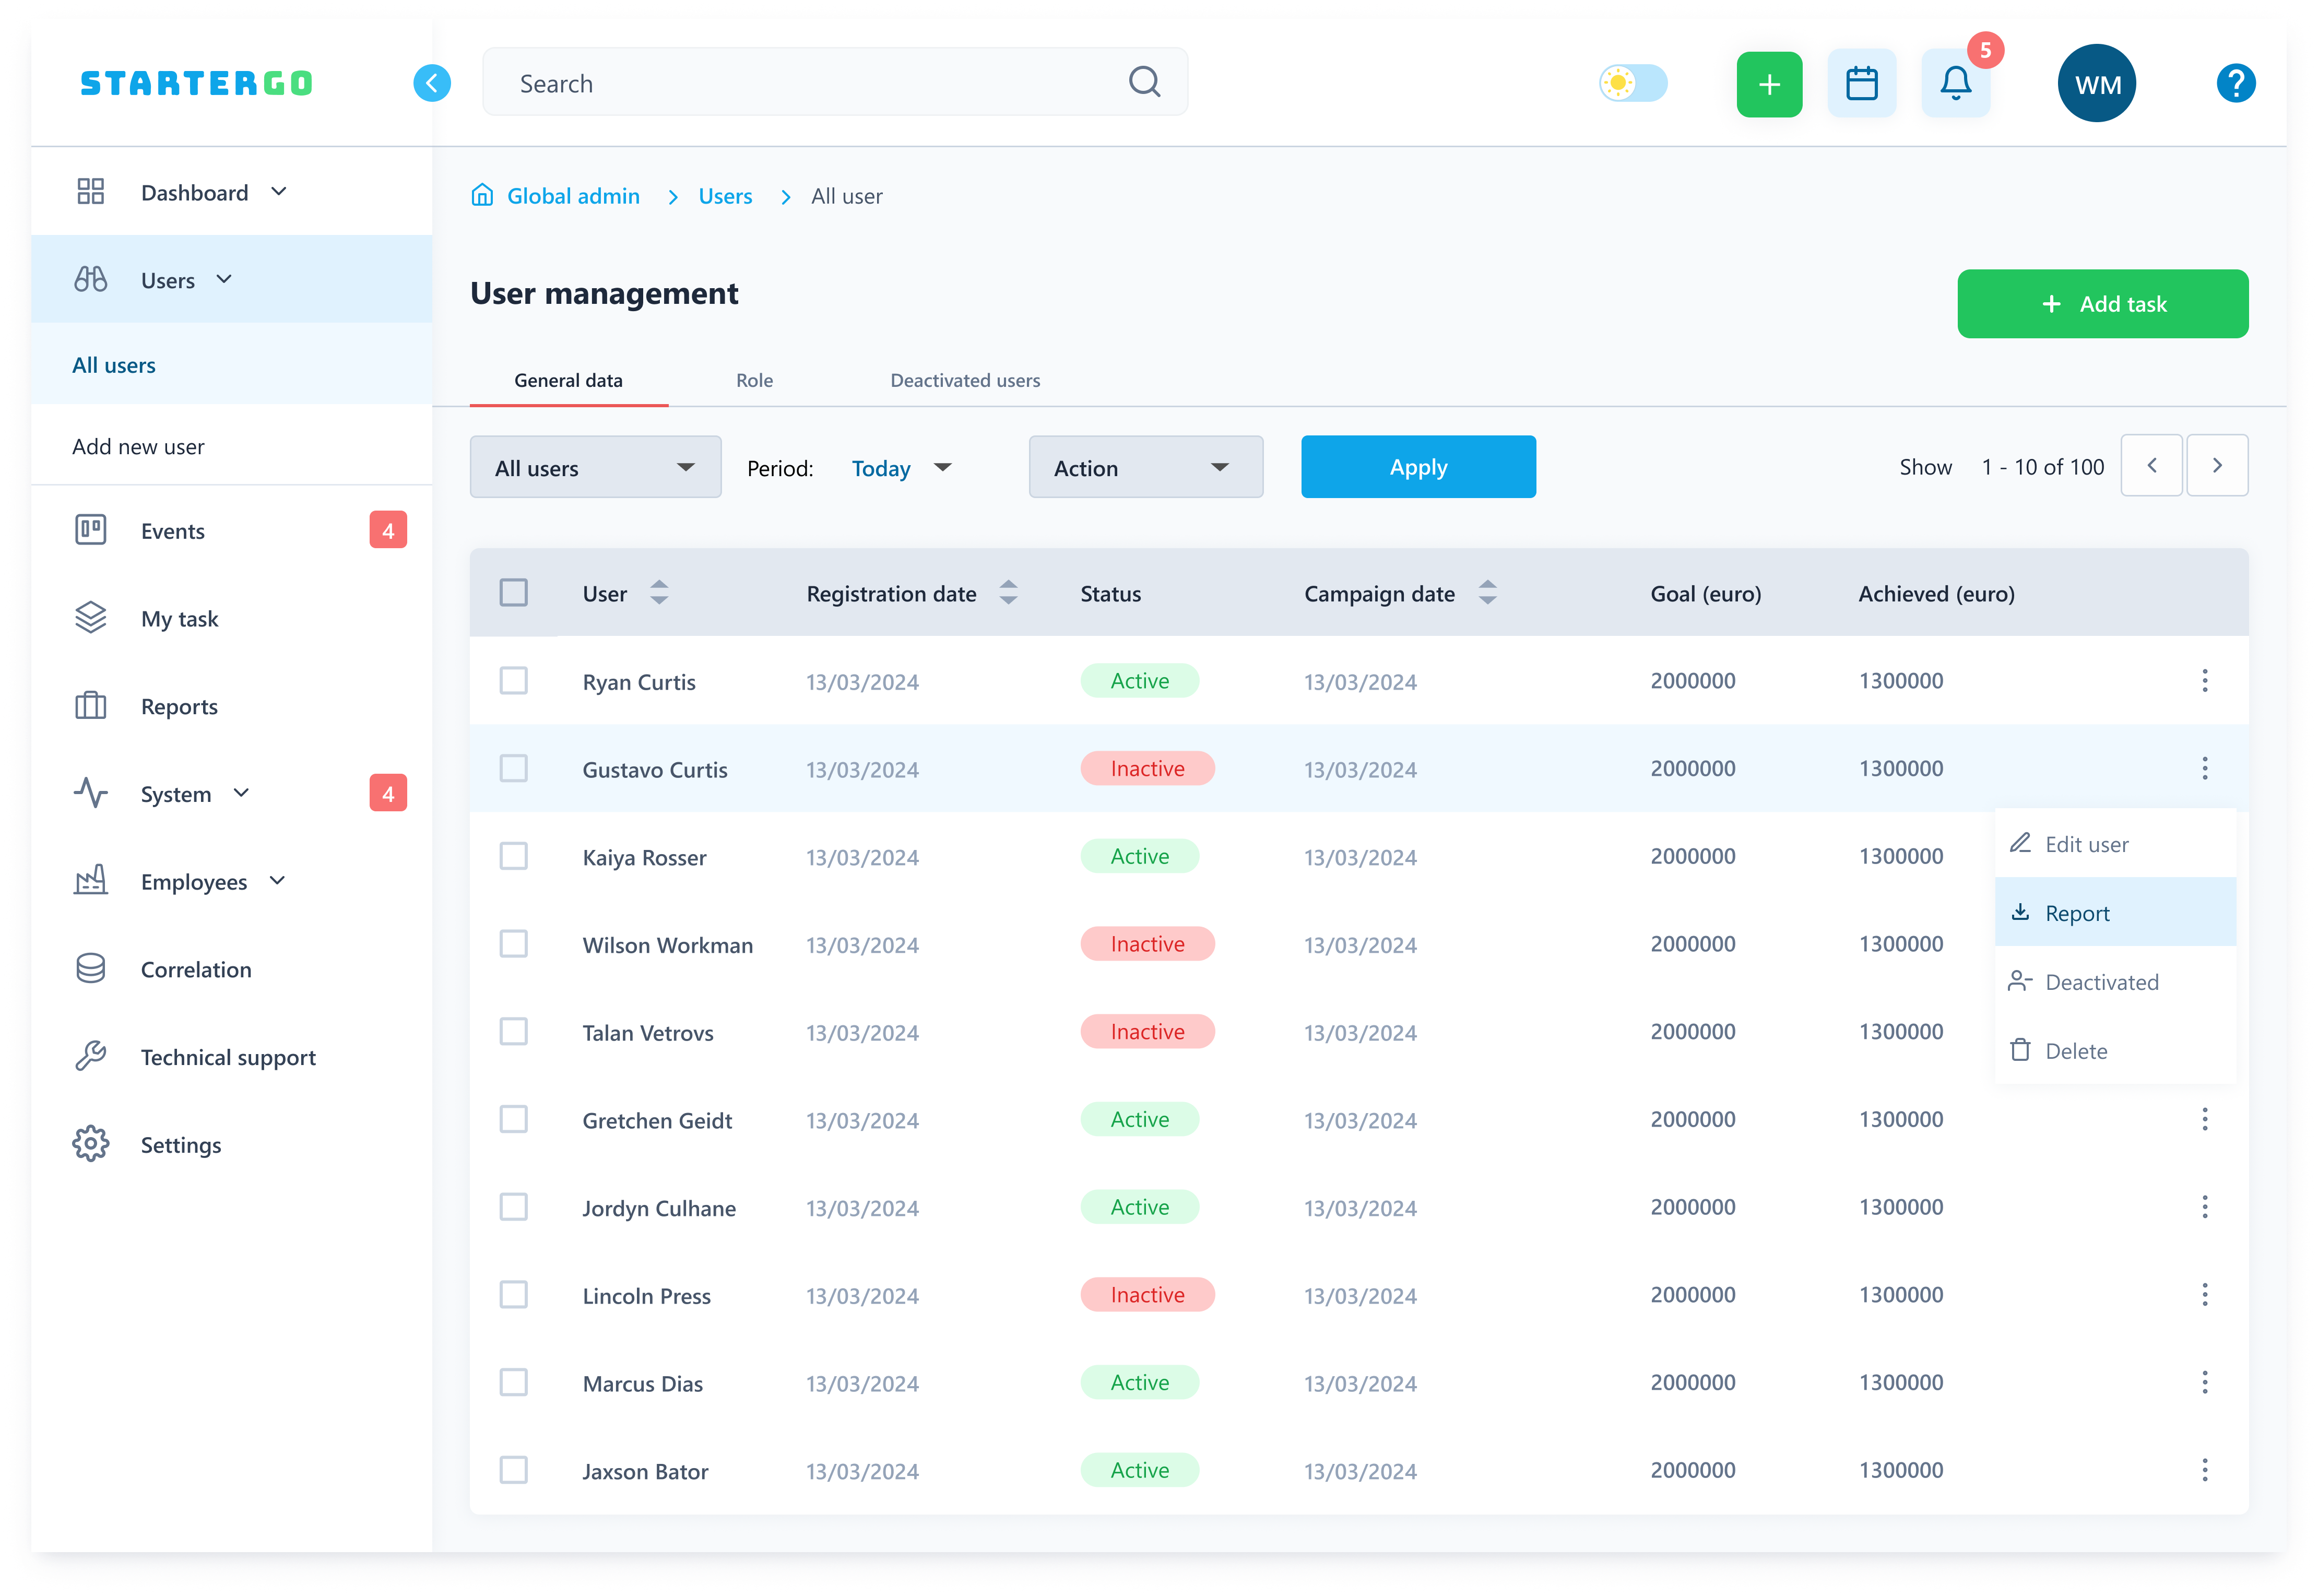The height and width of the screenshot is (1596, 2318).
Task: Check the select-all header checkbox
Action: (513, 593)
